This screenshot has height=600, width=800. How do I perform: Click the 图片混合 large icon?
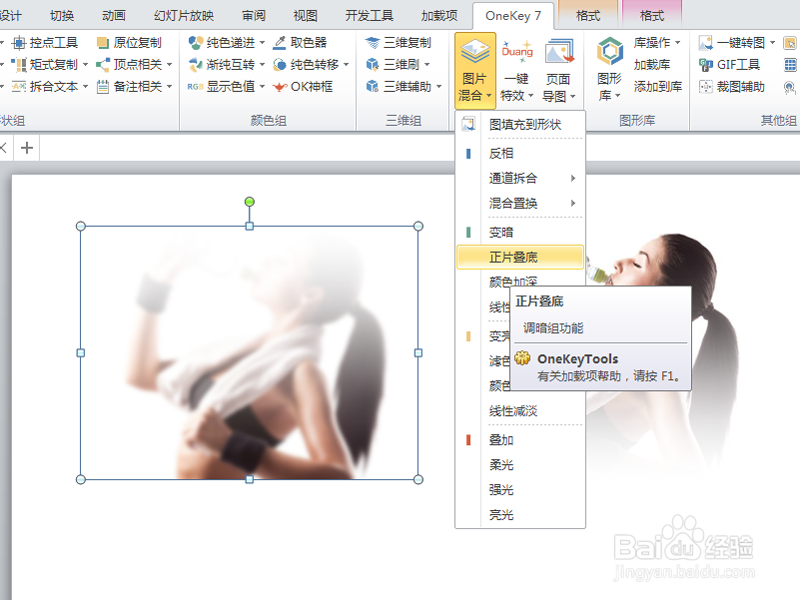click(475, 52)
